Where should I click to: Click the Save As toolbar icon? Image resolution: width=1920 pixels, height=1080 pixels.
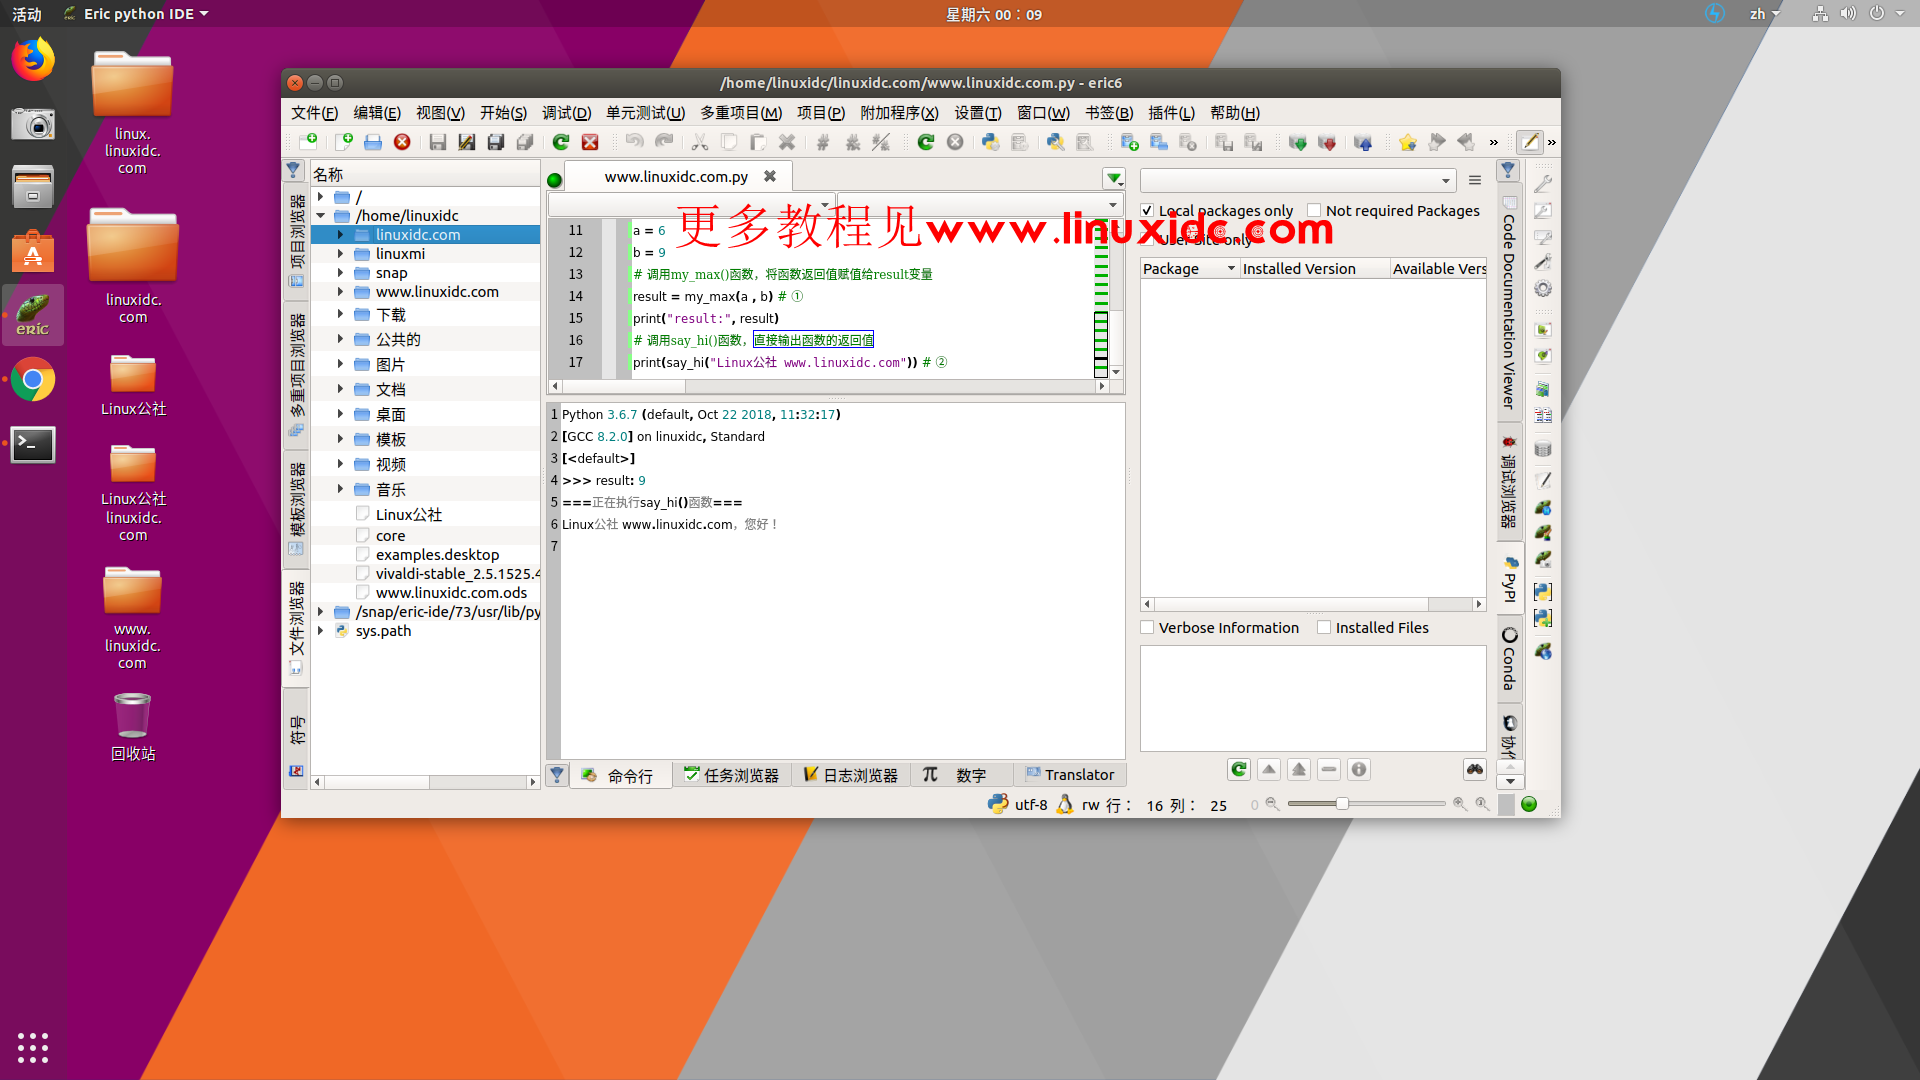pos(466,142)
